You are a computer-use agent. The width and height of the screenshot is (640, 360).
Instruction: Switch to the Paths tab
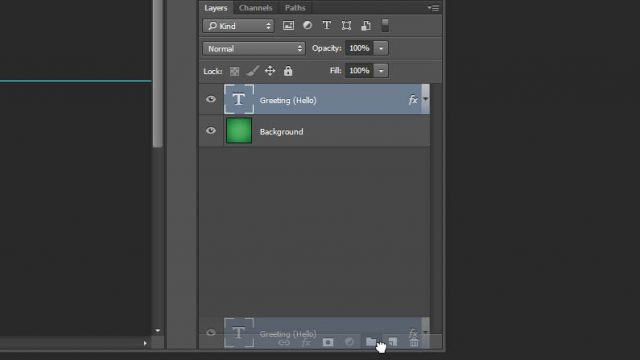click(x=295, y=8)
